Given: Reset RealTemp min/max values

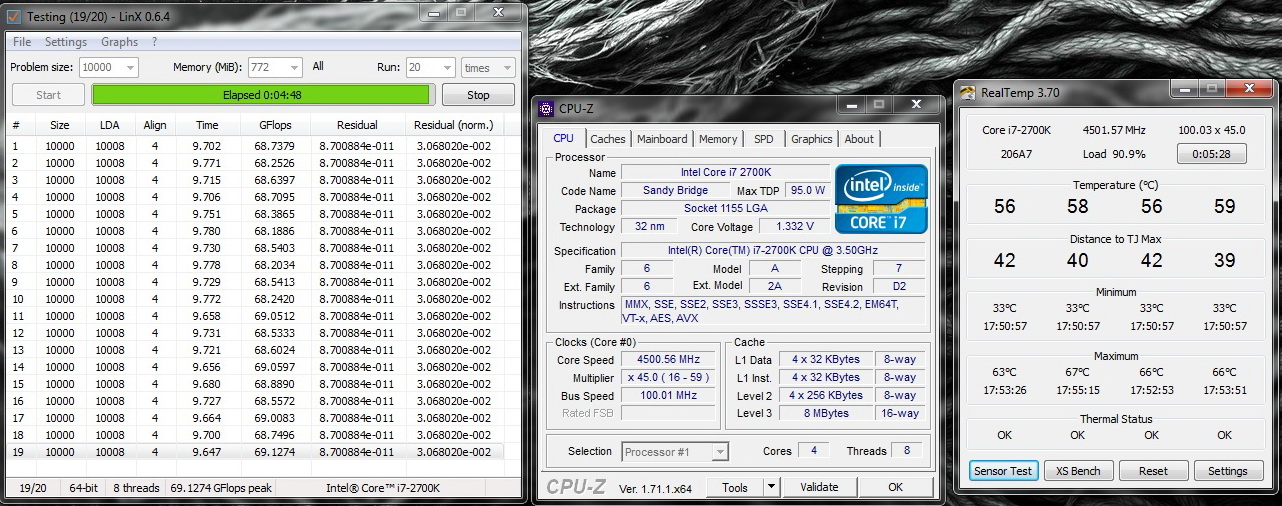Looking at the screenshot, I should (1153, 471).
